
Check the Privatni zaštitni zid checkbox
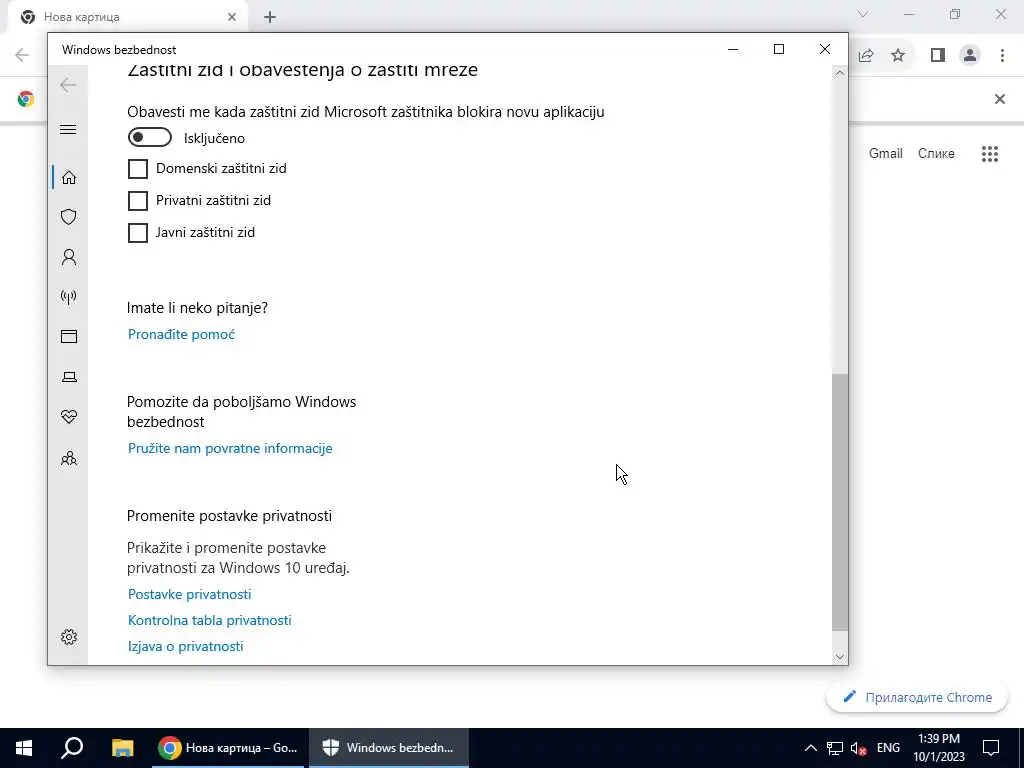click(138, 200)
